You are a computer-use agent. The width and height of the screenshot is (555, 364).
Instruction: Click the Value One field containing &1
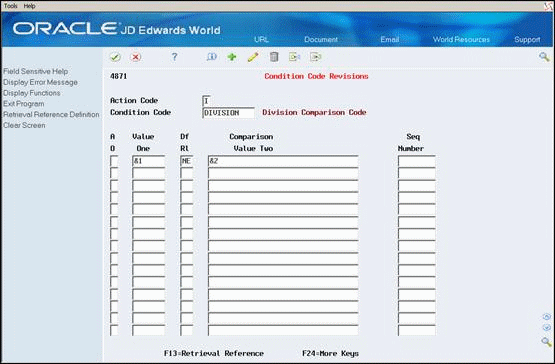(x=148, y=161)
